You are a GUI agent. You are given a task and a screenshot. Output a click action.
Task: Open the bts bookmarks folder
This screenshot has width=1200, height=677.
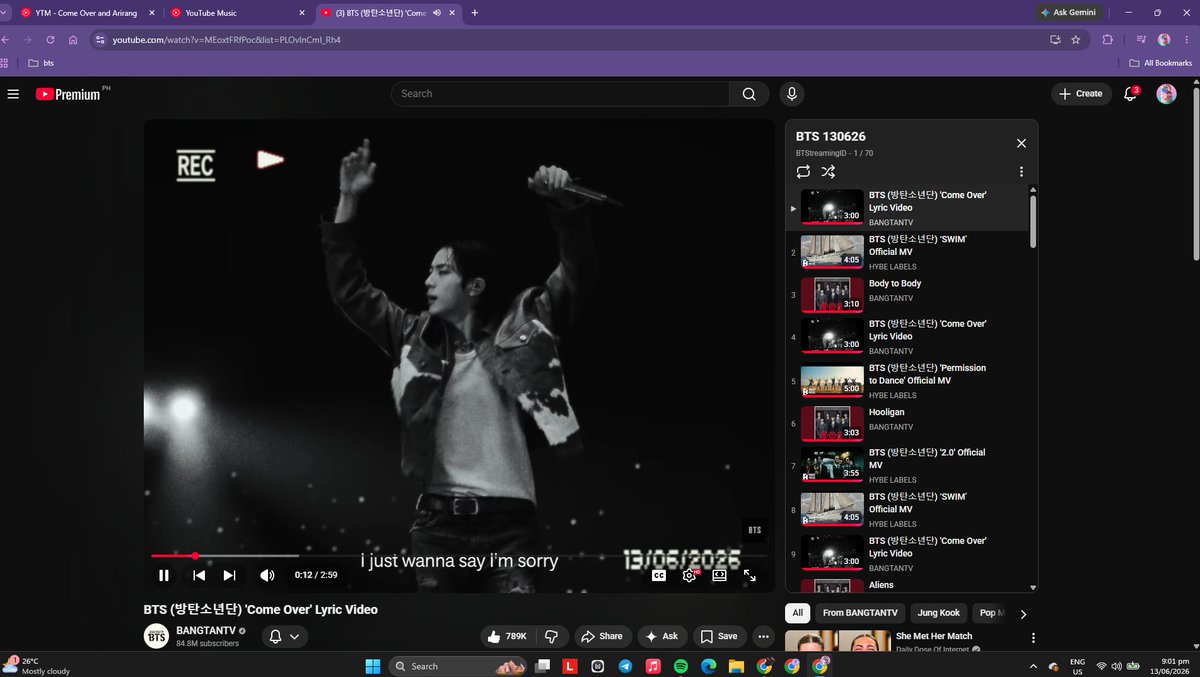click(41, 63)
